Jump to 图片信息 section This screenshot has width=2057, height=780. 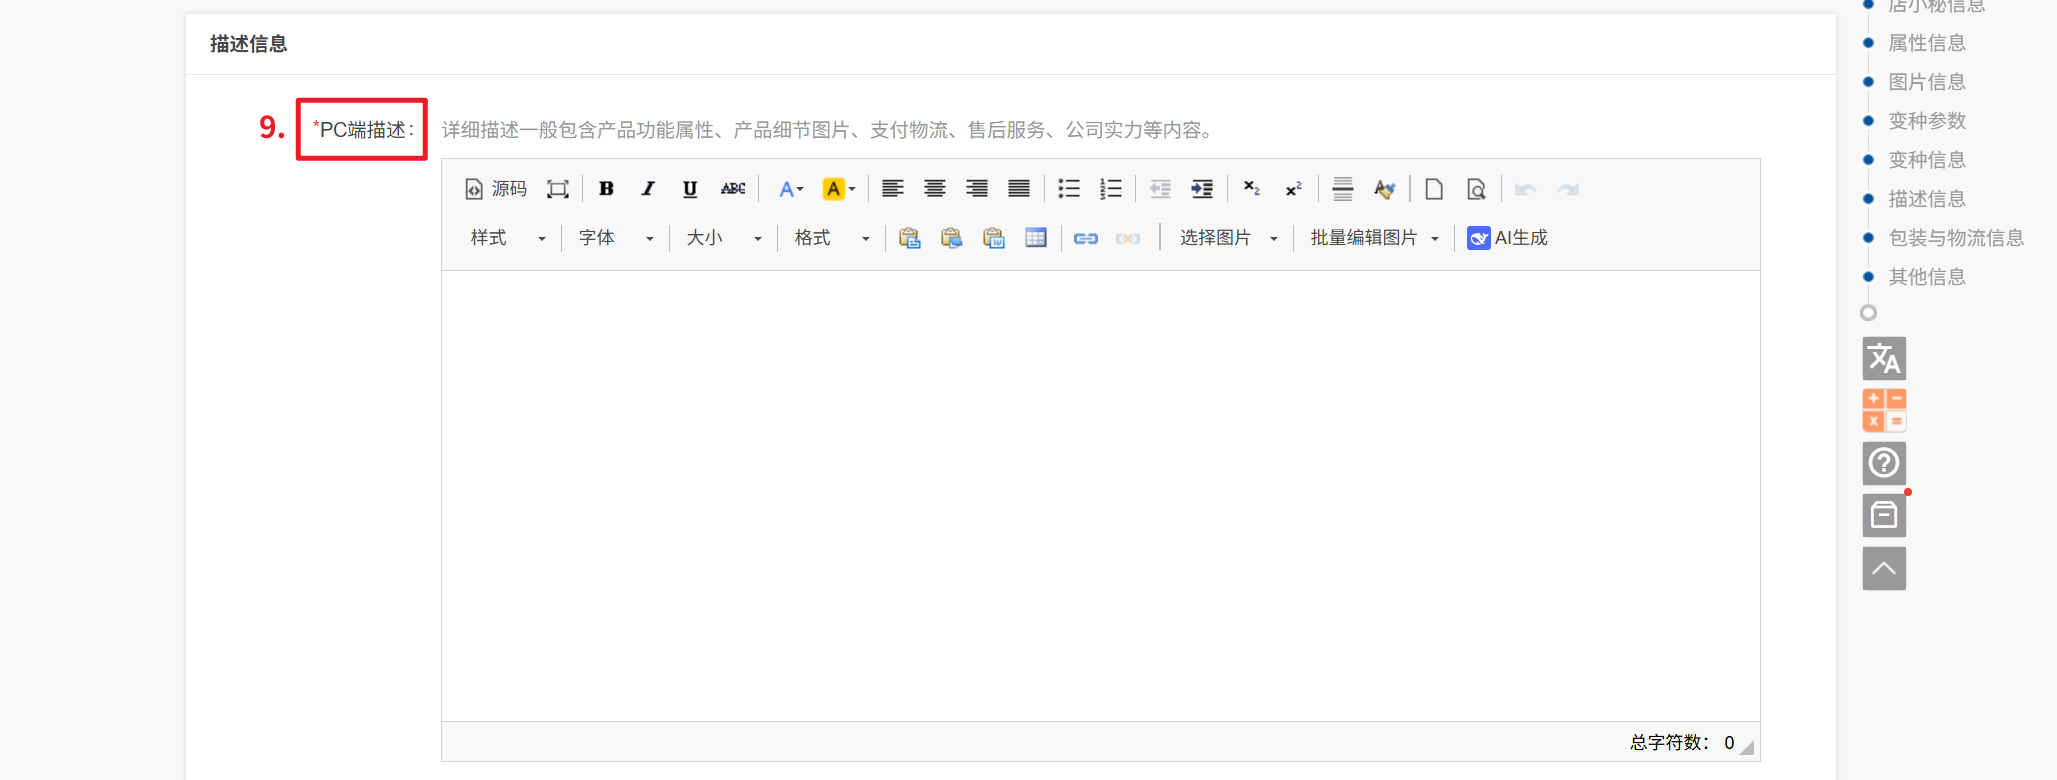pyautogui.click(x=1926, y=82)
